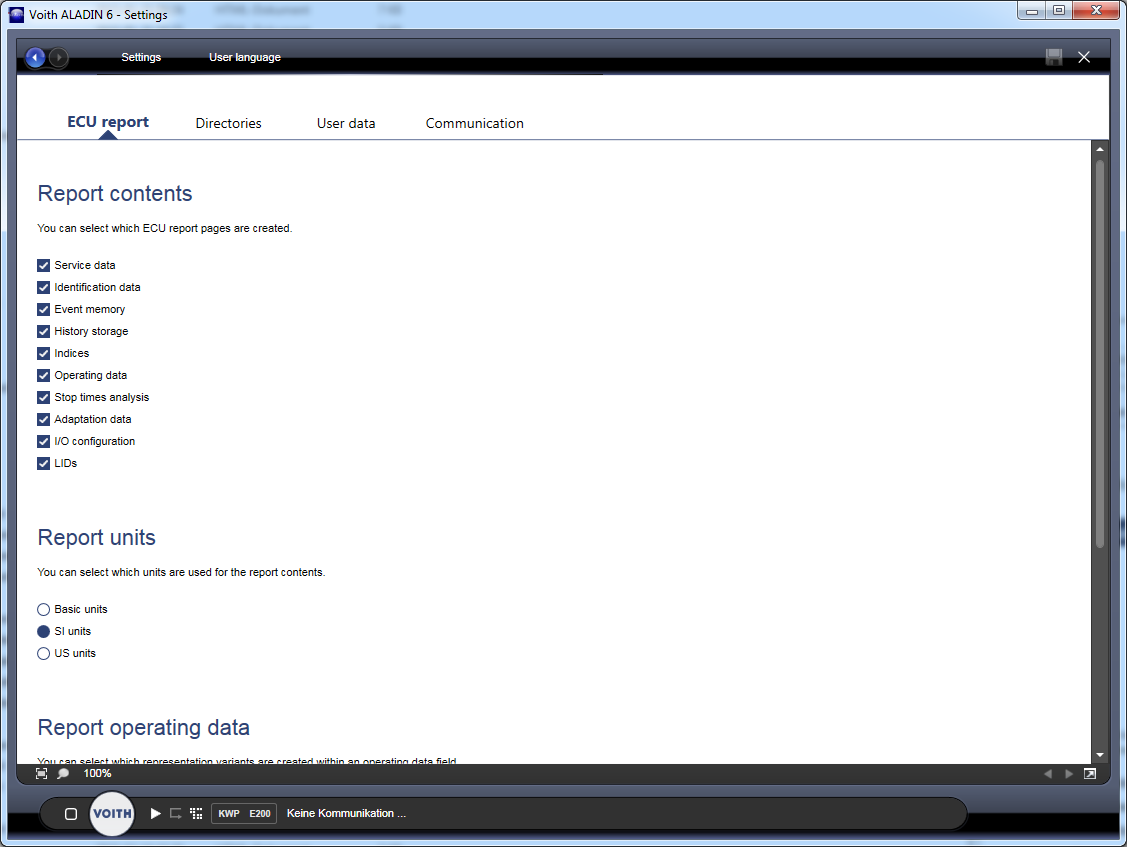Click the square stop icon beside VOITH logo
Image resolution: width=1127 pixels, height=847 pixels.
click(x=71, y=814)
